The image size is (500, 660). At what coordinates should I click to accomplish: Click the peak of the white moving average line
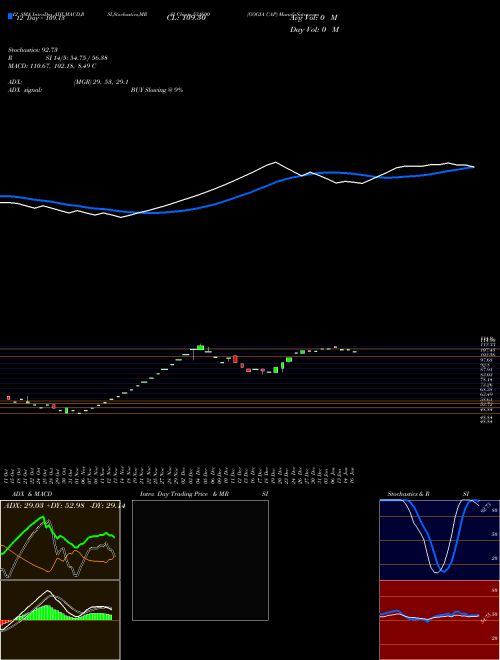276,162
